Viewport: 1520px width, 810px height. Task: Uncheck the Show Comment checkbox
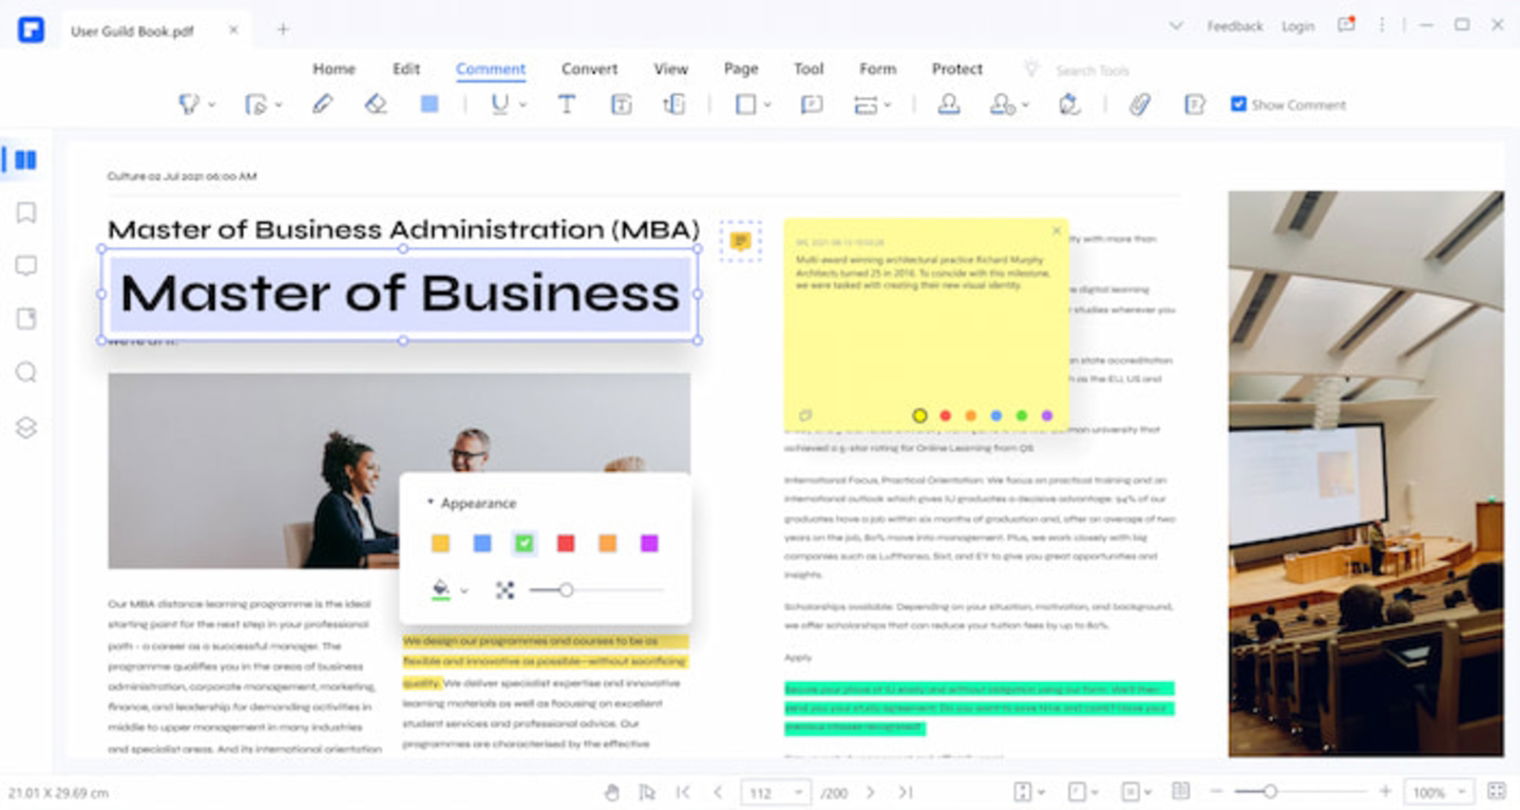[1239, 103]
